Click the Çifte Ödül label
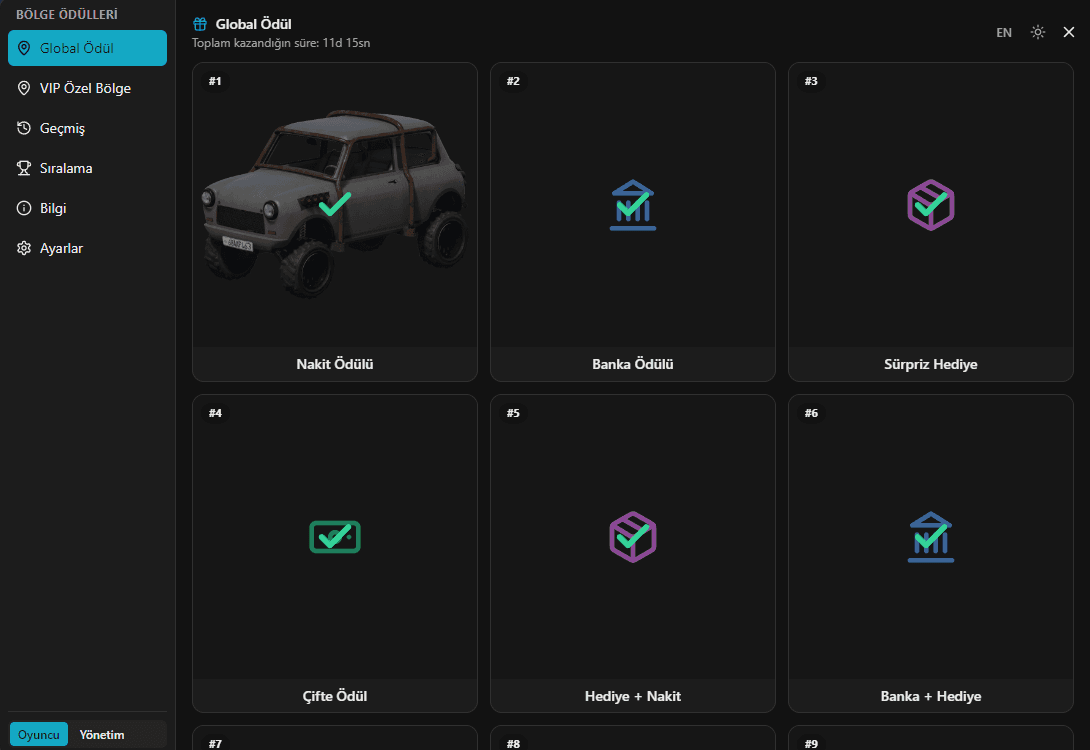 [x=335, y=696]
